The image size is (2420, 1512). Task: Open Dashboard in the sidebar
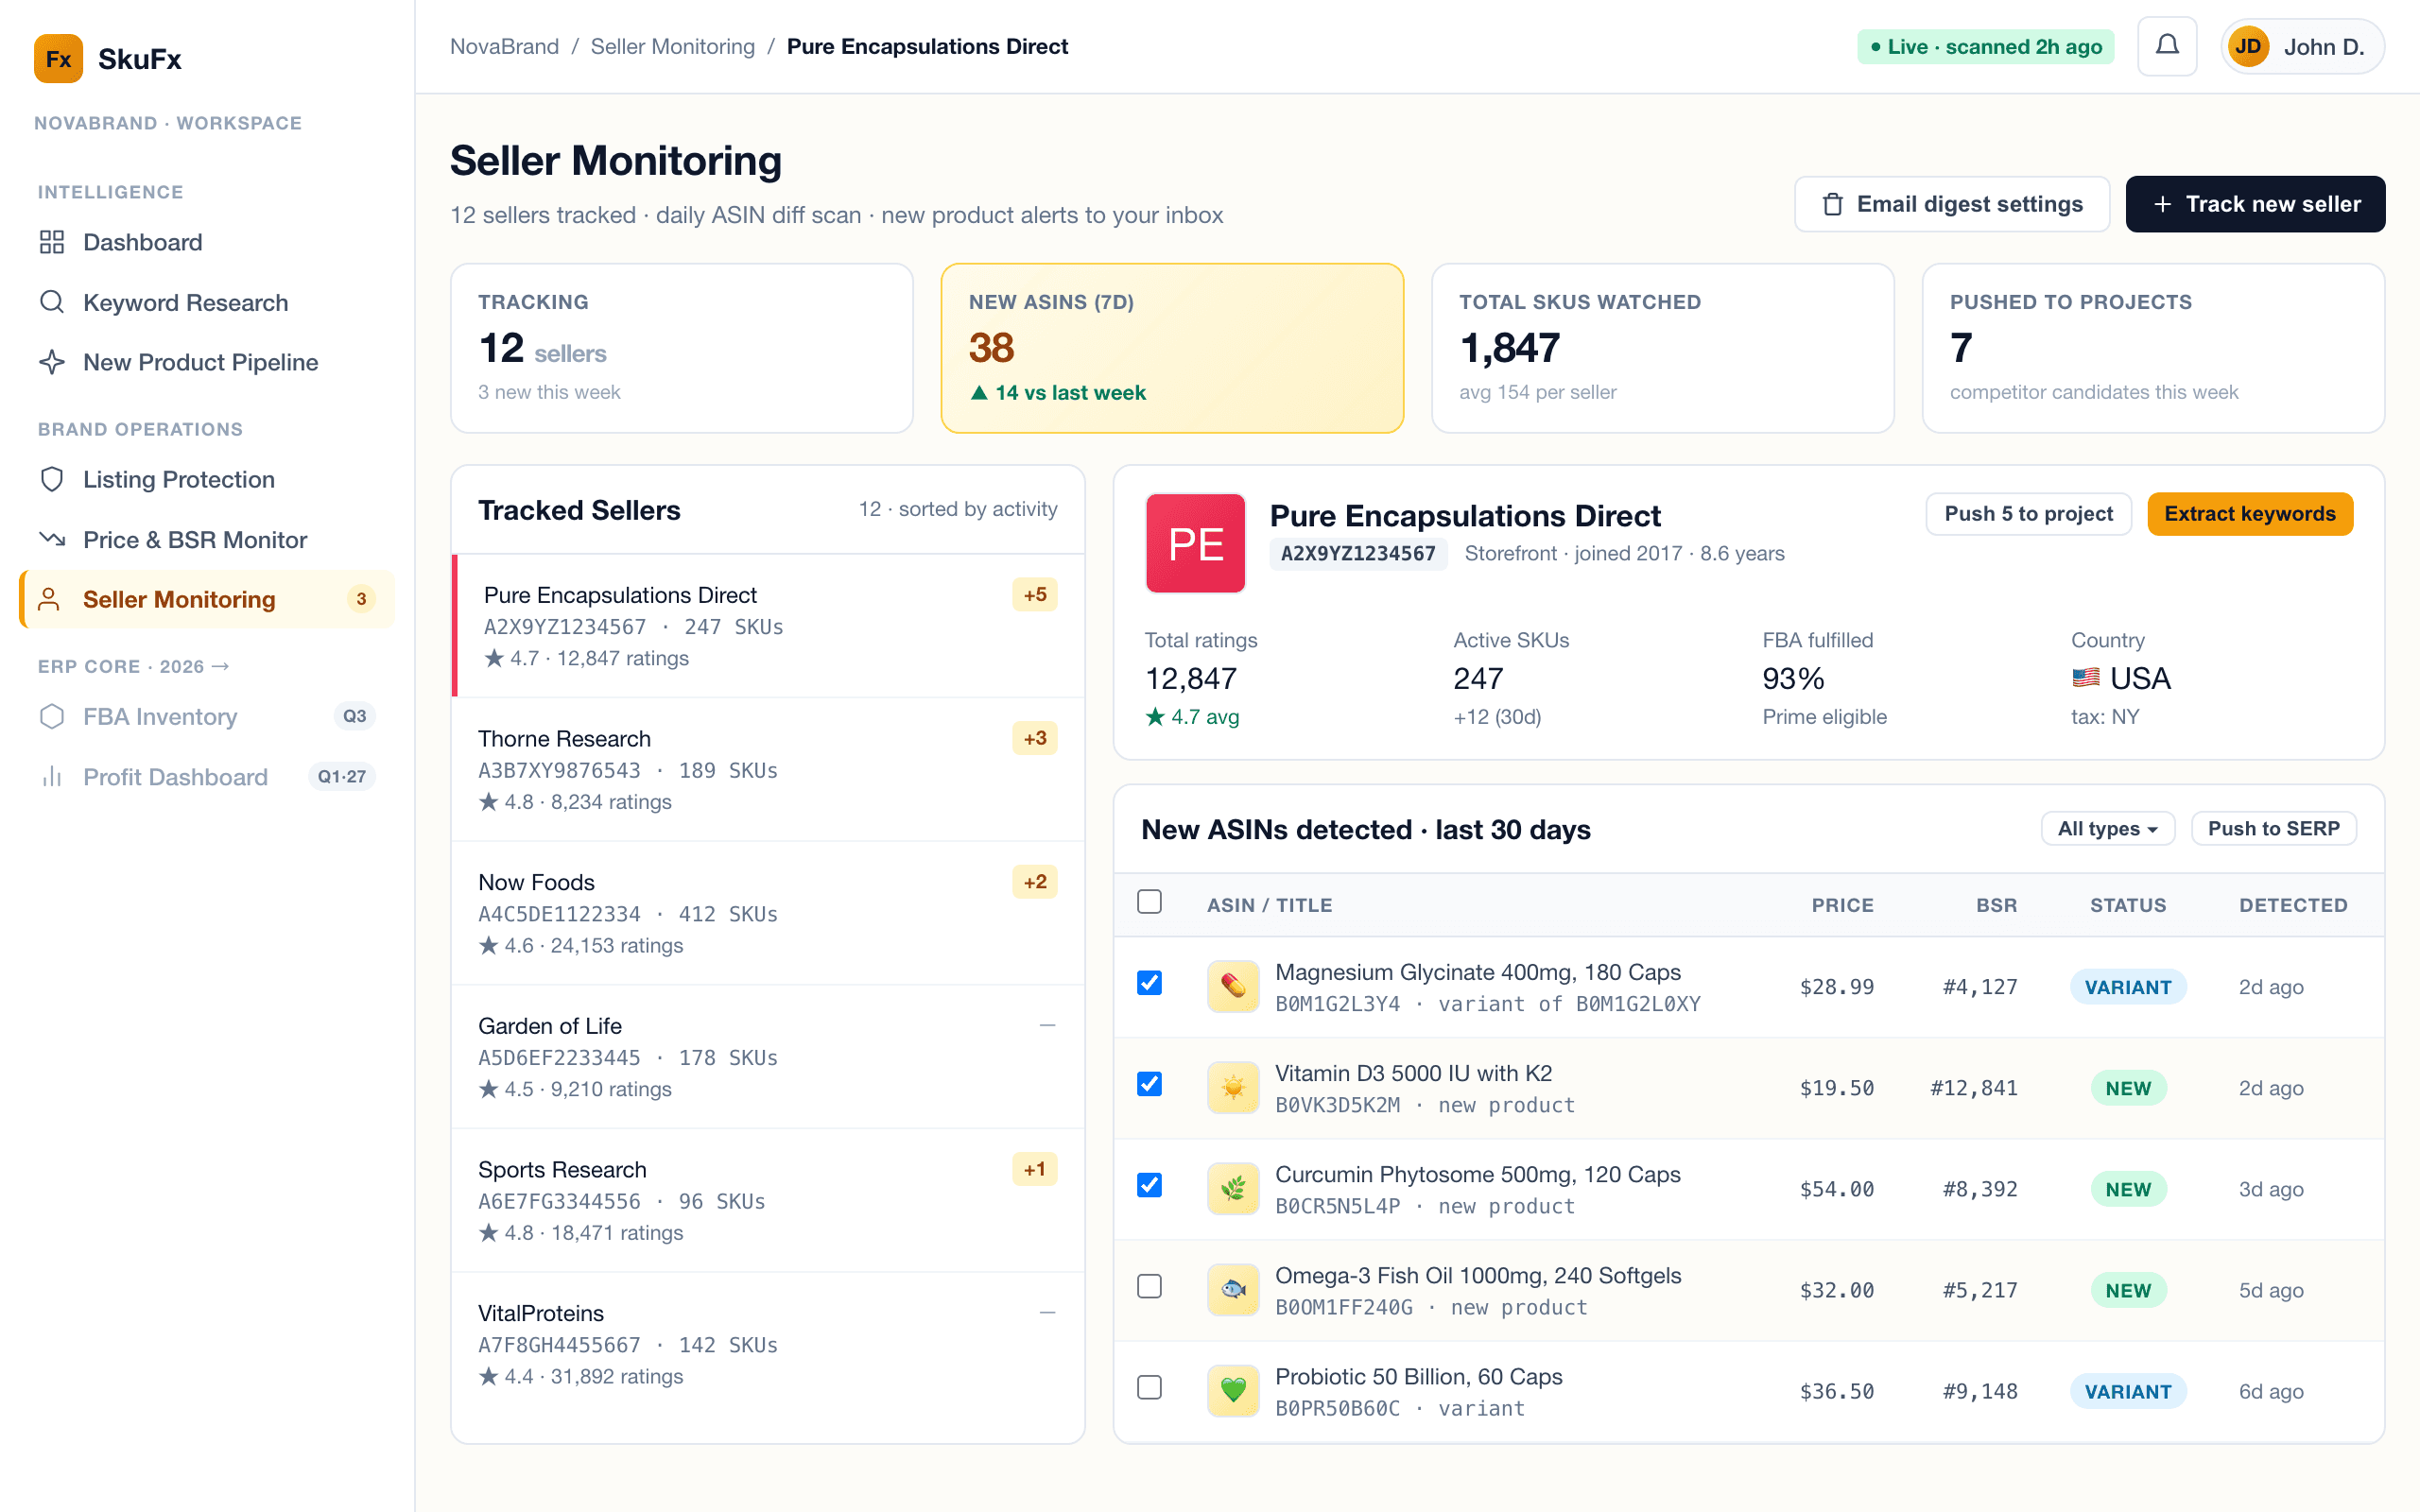207,242
